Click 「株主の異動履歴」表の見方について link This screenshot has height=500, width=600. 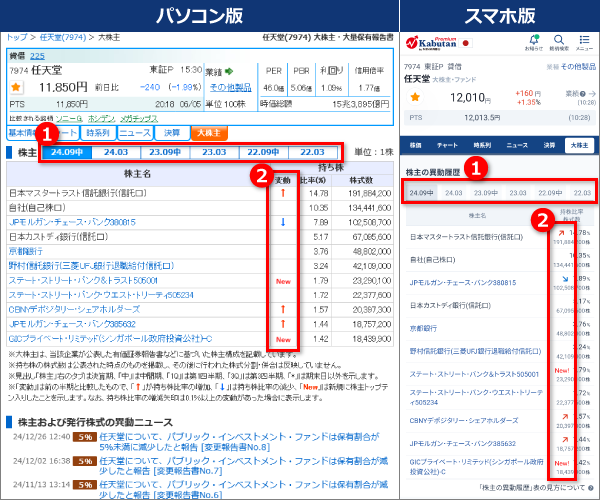(532, 488)
